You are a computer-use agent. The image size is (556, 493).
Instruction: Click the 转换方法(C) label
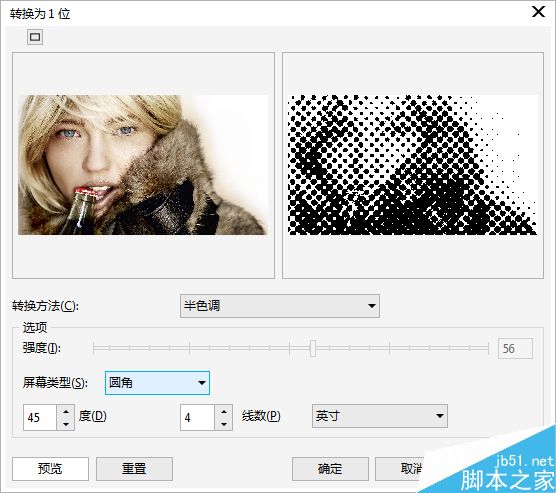[x=45, y=306]
